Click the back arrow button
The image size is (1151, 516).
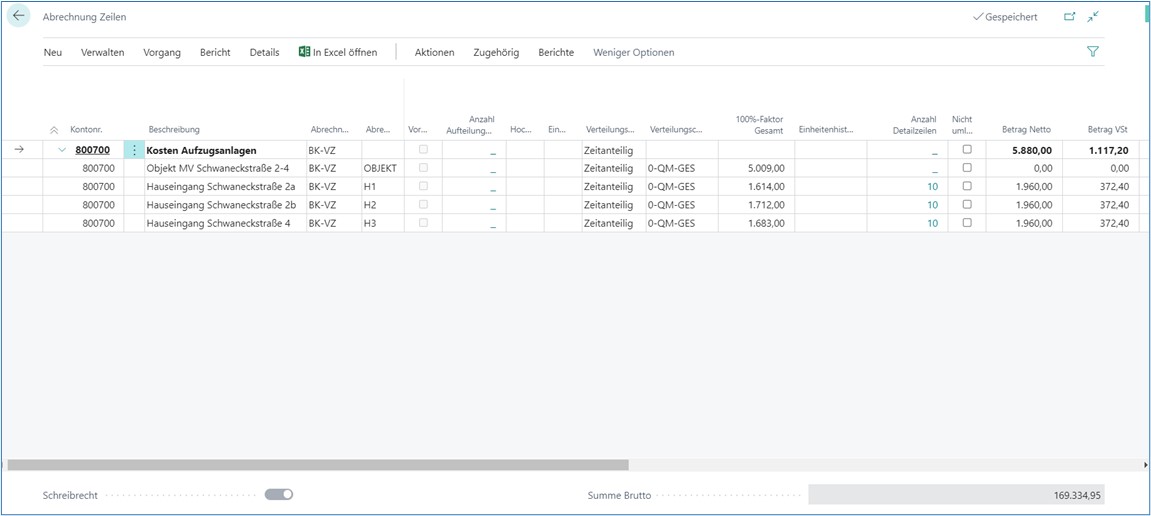pyautogui.click(x=18, y=17)
